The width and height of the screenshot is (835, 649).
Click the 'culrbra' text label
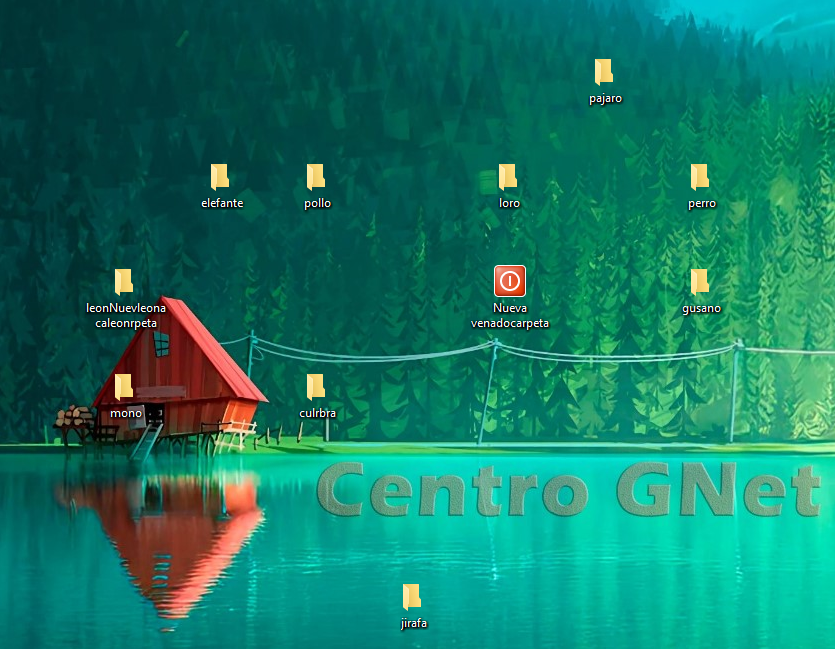(x=317, y=413)
